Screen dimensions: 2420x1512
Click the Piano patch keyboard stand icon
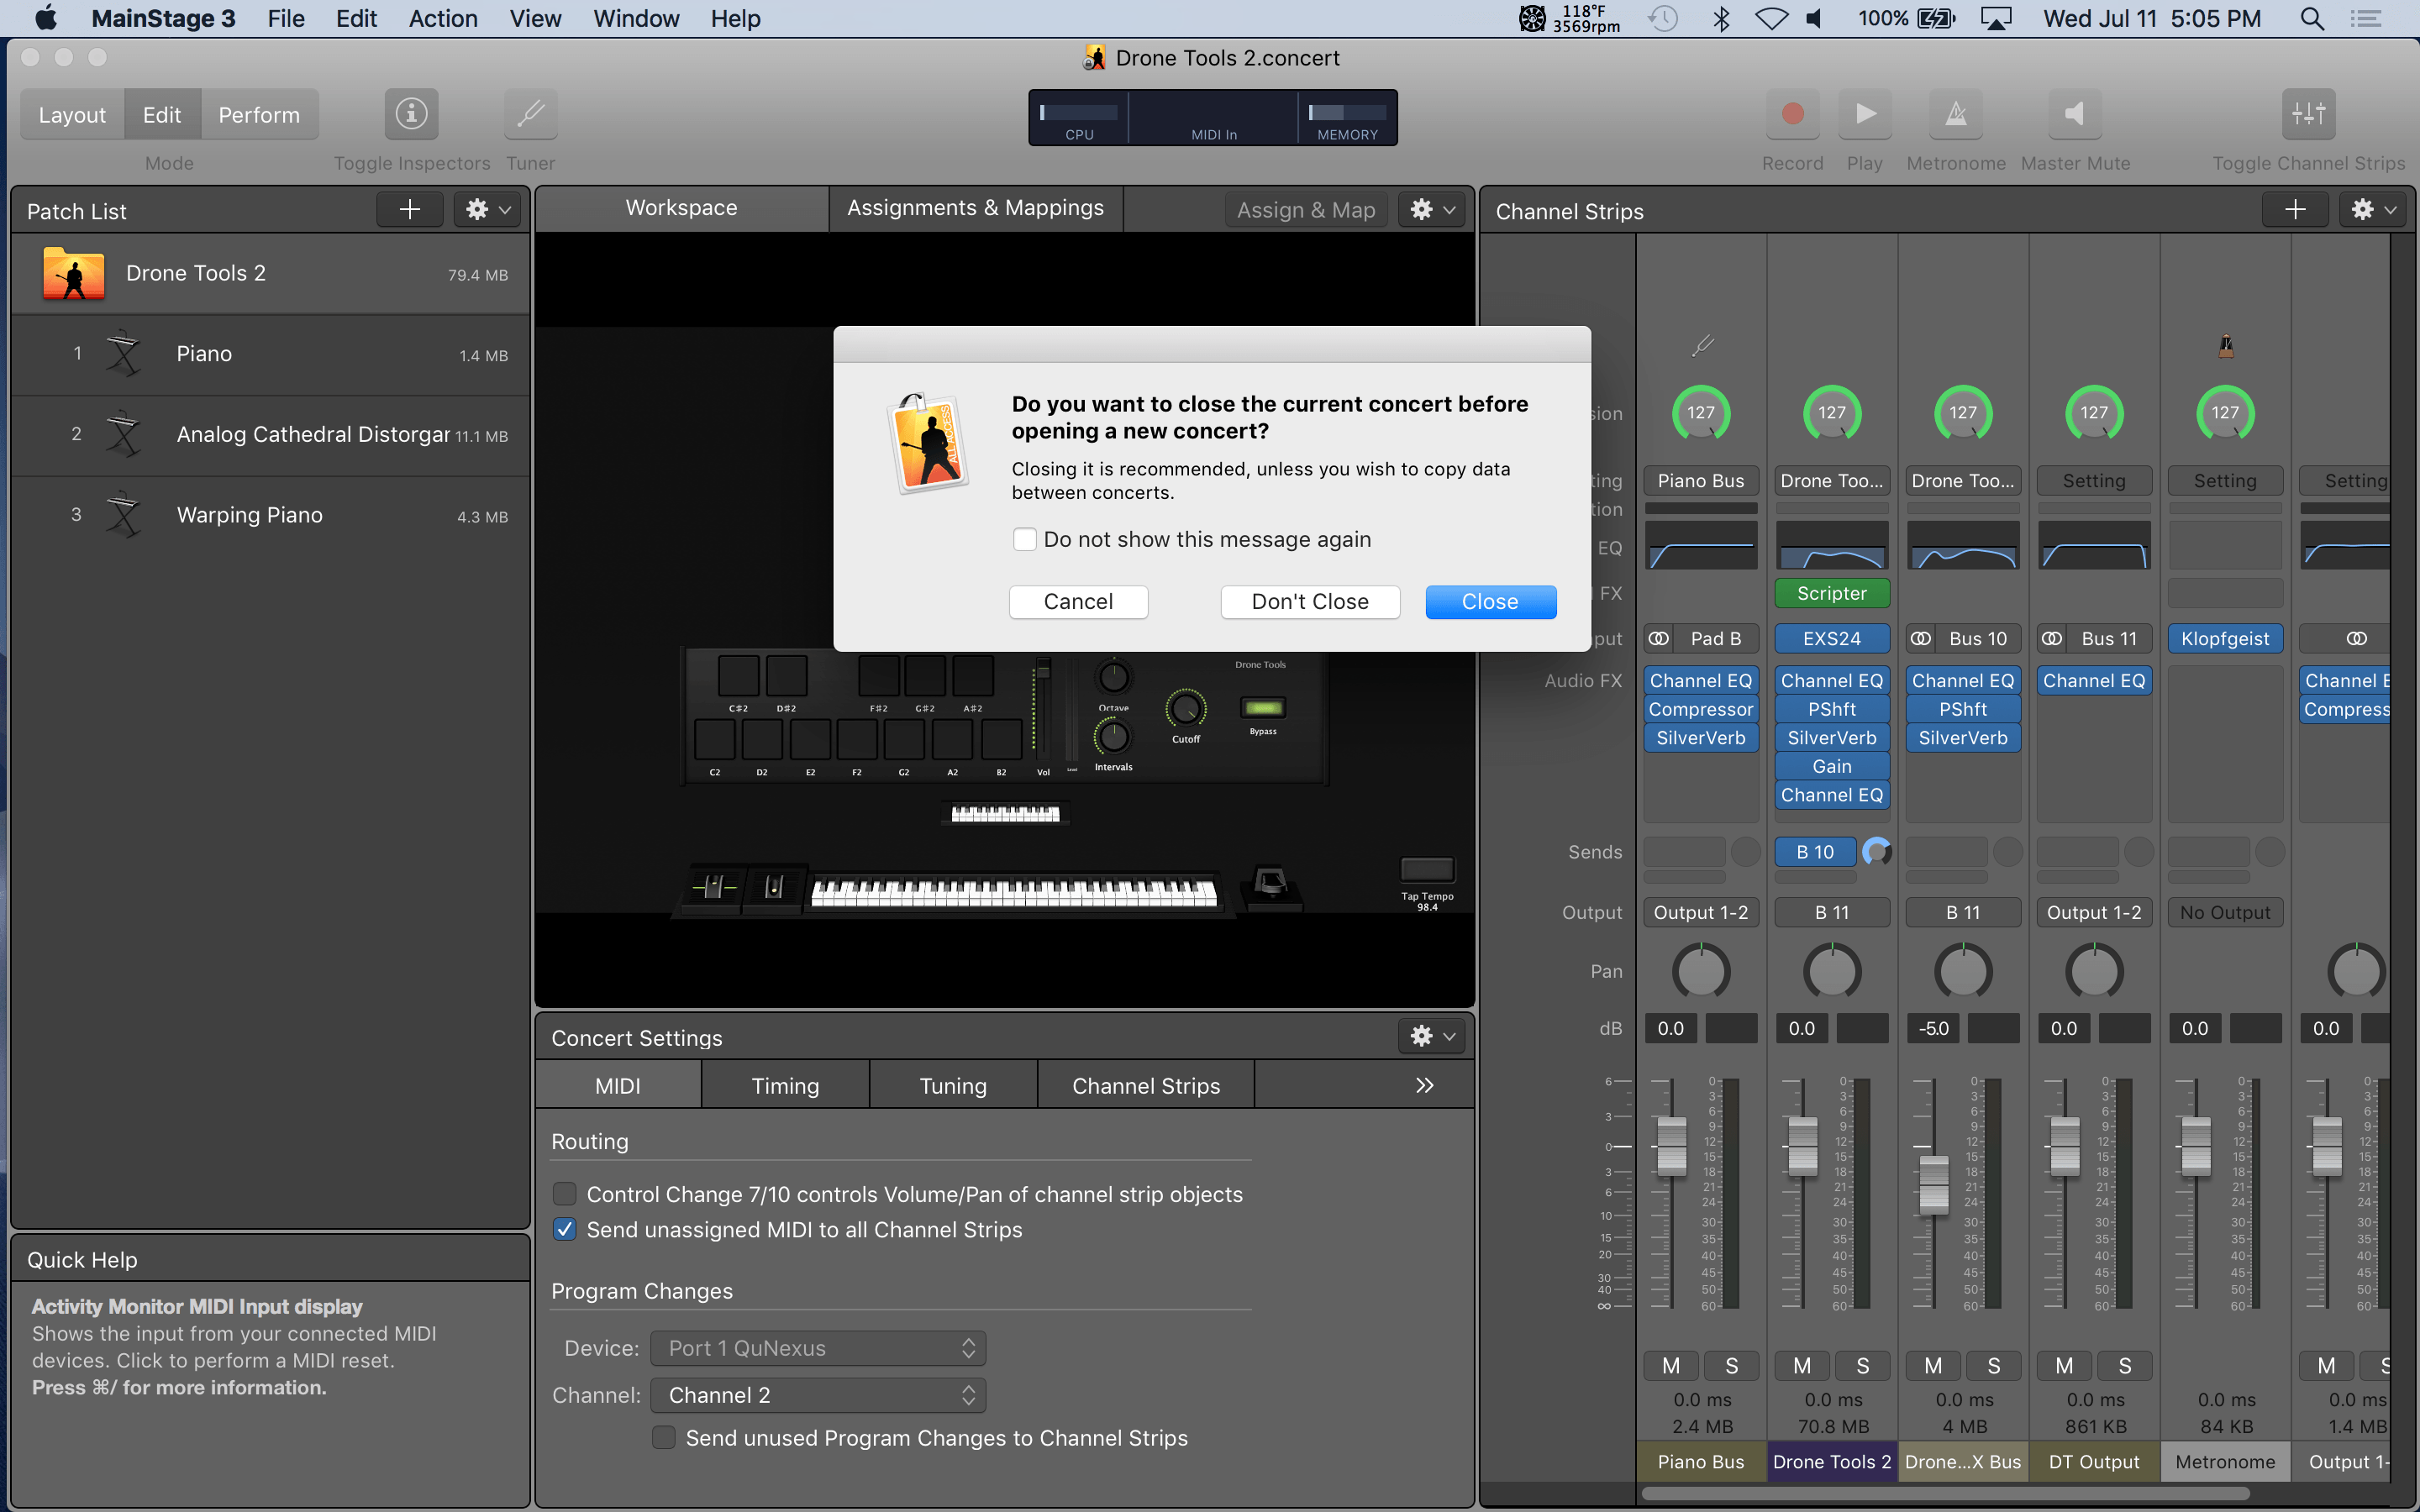124,354
